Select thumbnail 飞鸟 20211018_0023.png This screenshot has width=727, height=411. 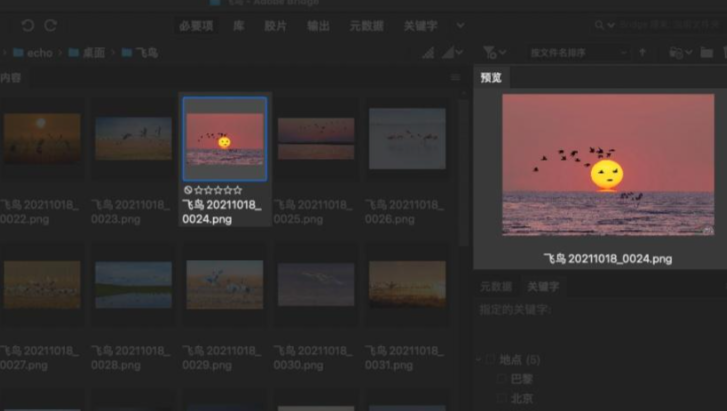(x=134, y=138)
